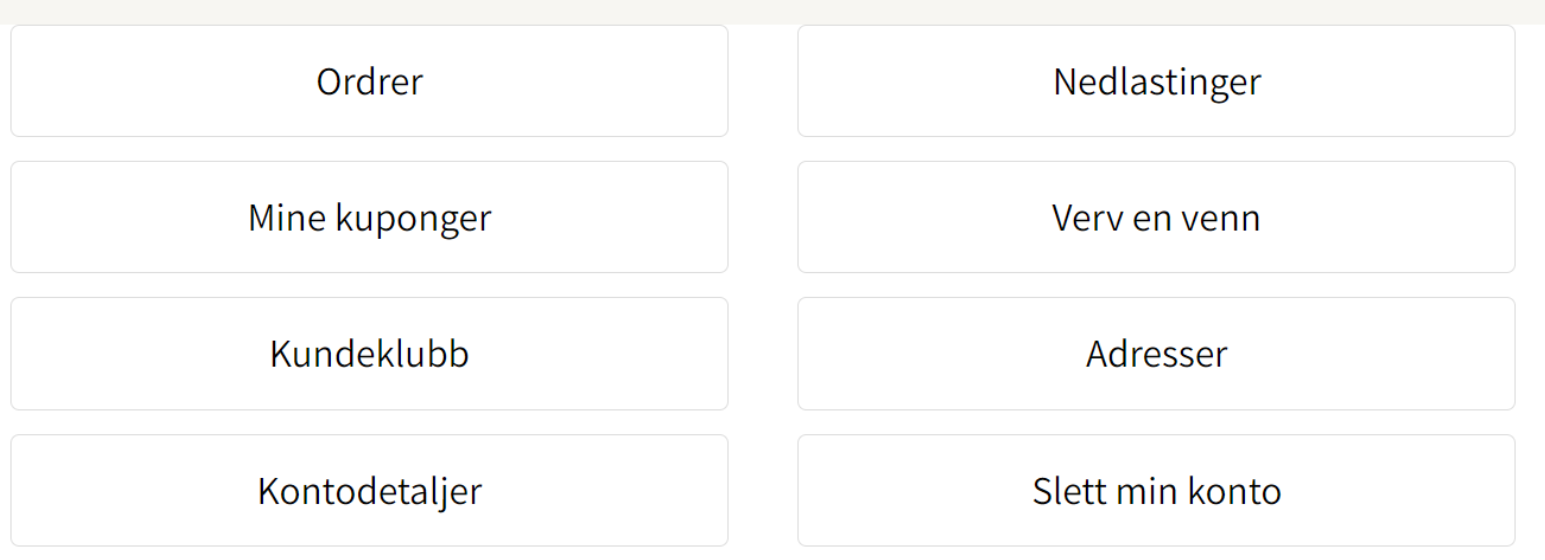1545x560 pixels.
Task: Start account deletion with Slett min konto
Action: click(1156, 491)
